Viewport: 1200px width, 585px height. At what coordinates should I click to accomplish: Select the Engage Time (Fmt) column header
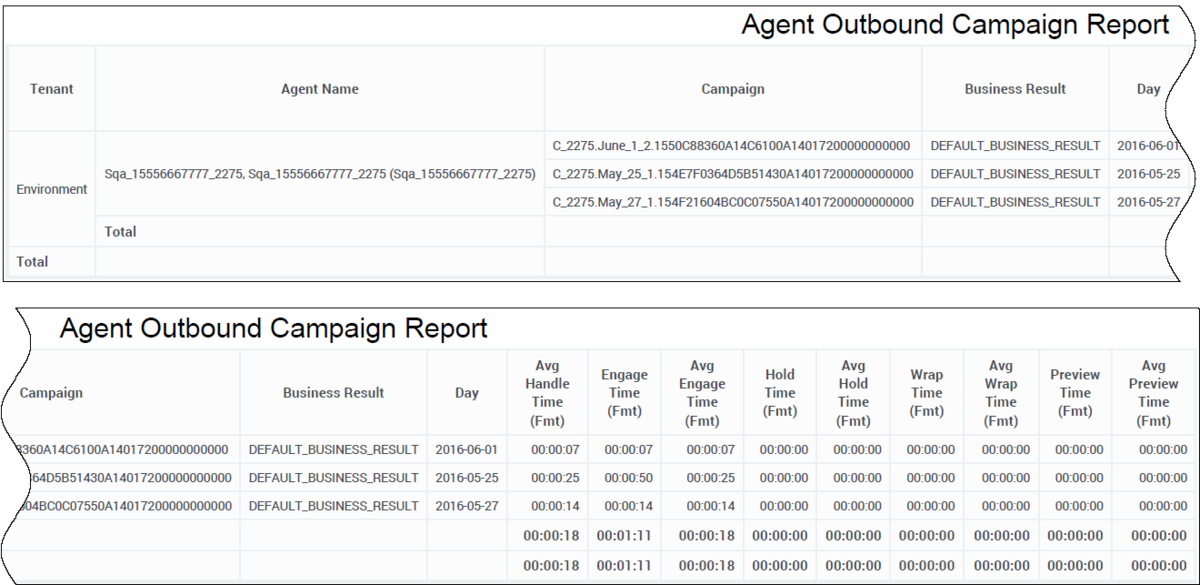[x=624, y=393]
